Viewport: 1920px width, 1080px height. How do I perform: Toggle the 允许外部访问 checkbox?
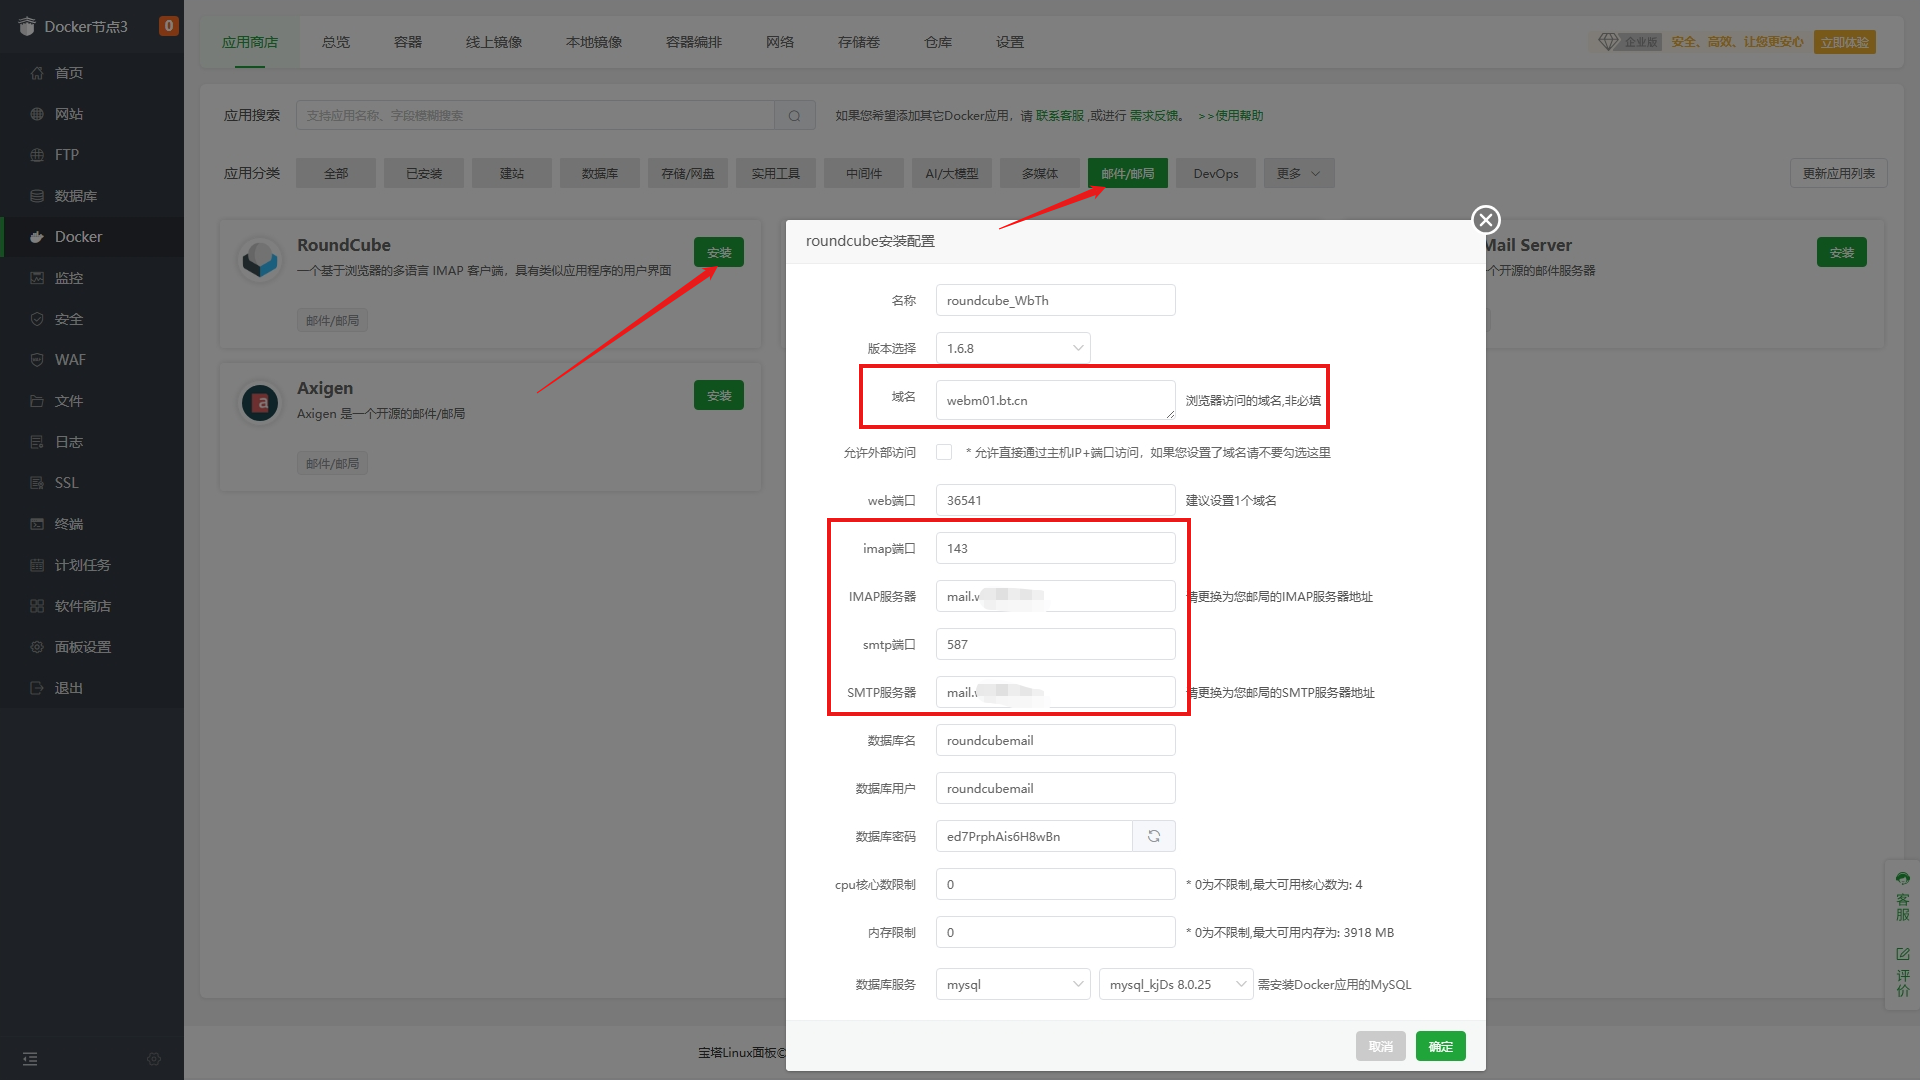click(x=944, y=452)
